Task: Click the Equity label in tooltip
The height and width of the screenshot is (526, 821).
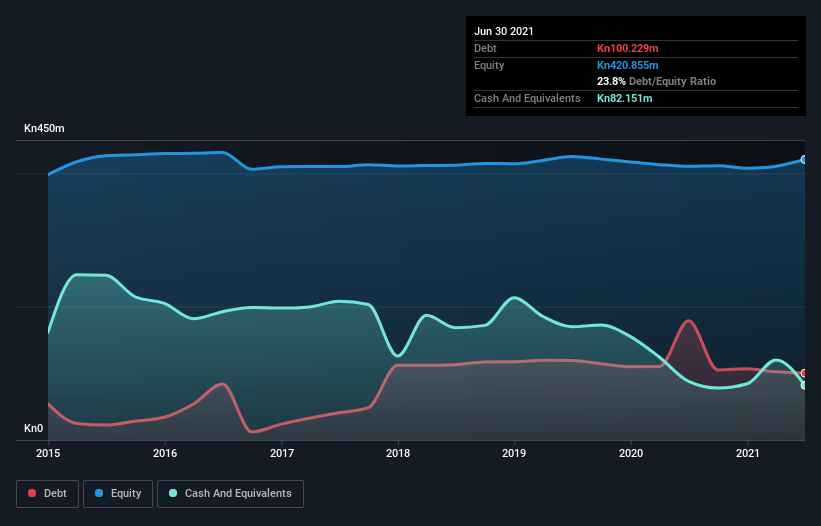Action: tap(489, 65)
